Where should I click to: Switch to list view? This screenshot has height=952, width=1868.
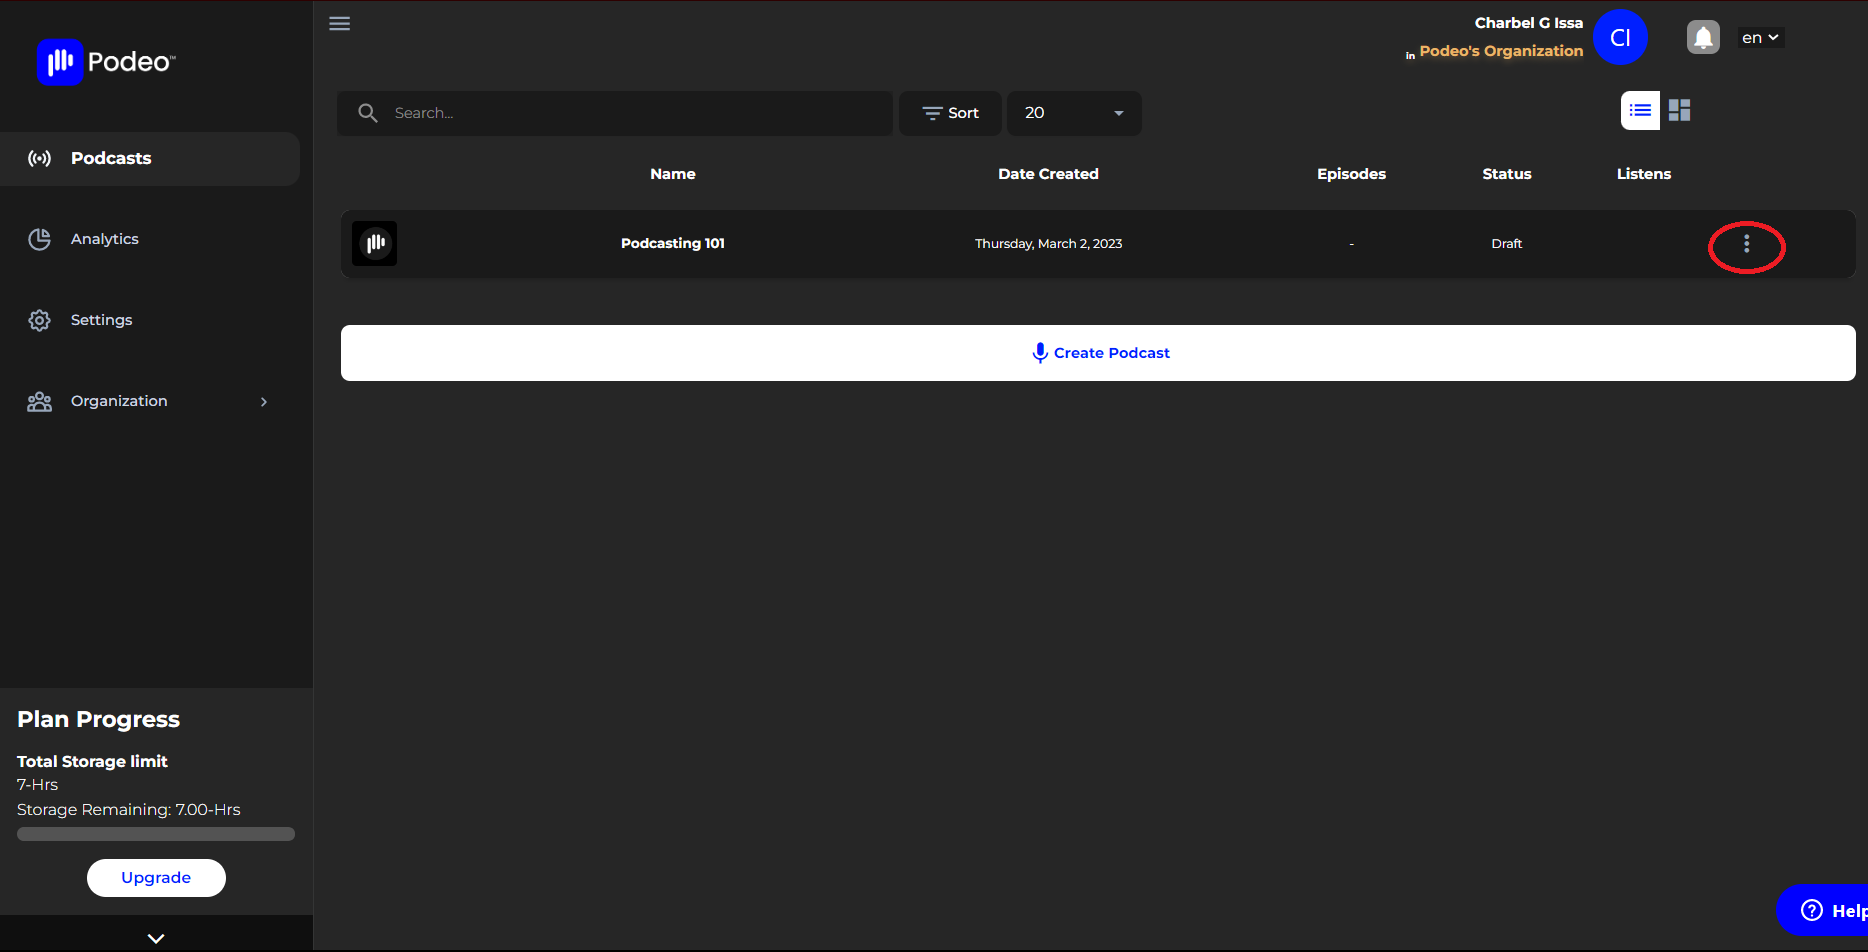click(1640, 110)
